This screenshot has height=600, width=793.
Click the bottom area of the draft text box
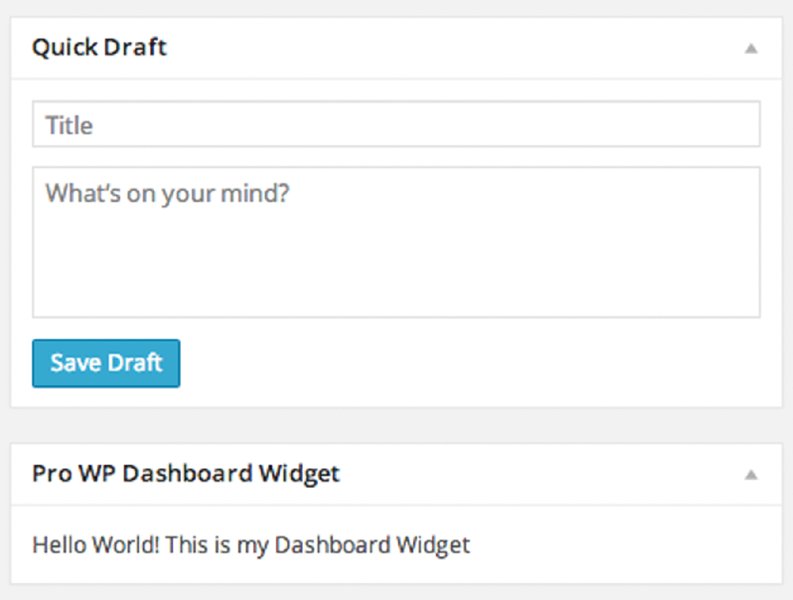click(396, 295)
